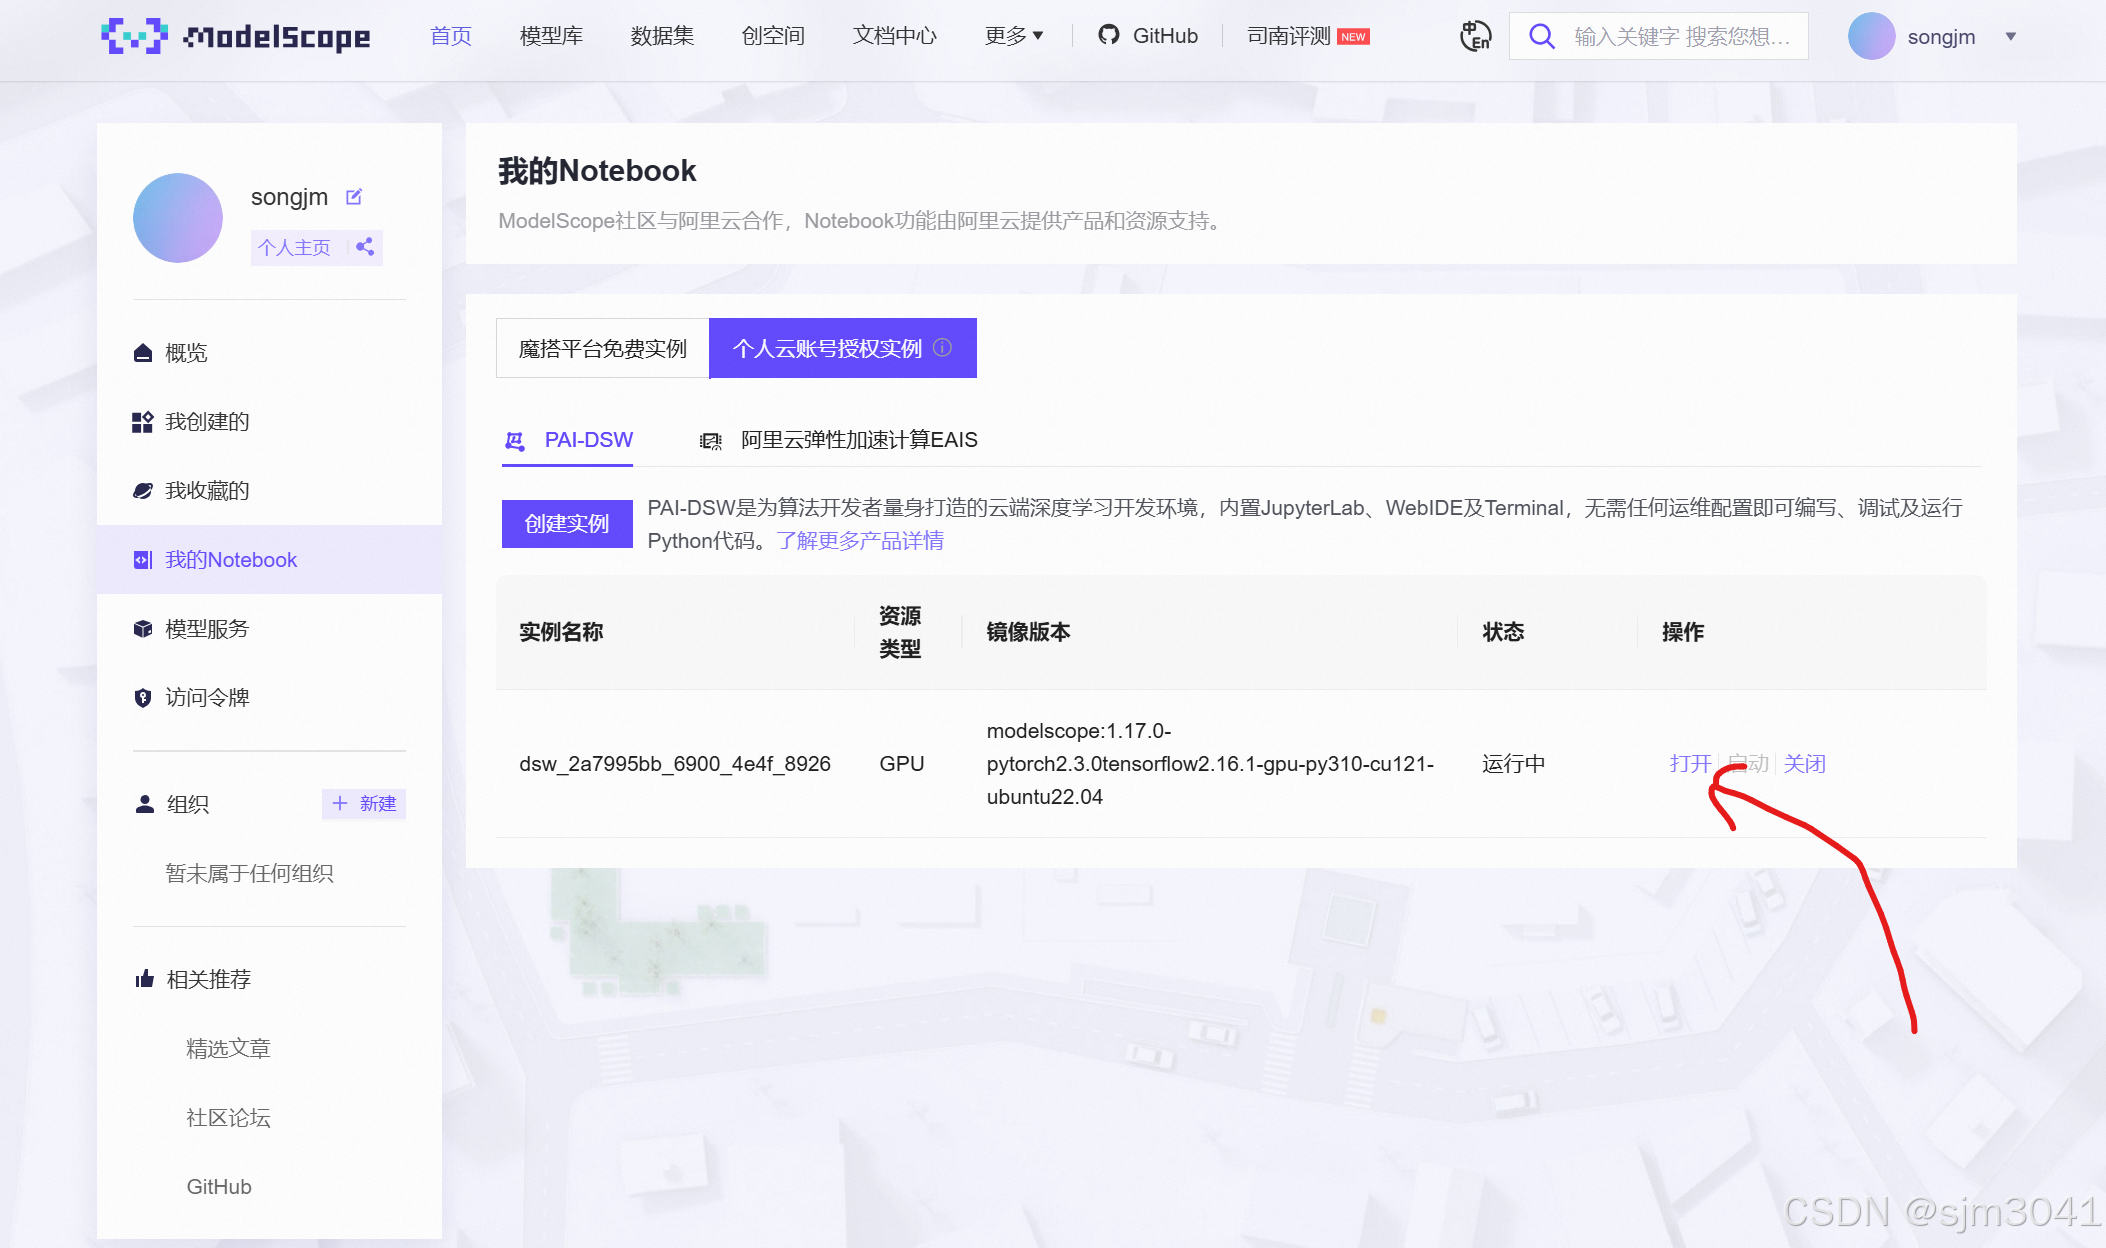
Task: Select 个人云账号授权实例 tab
Action: 843,348
